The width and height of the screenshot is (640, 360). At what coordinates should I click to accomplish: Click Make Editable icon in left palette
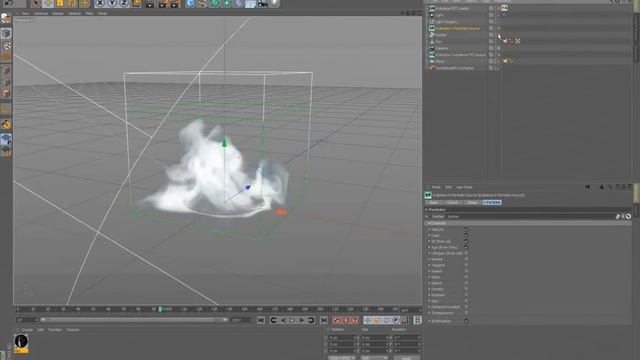6,19
